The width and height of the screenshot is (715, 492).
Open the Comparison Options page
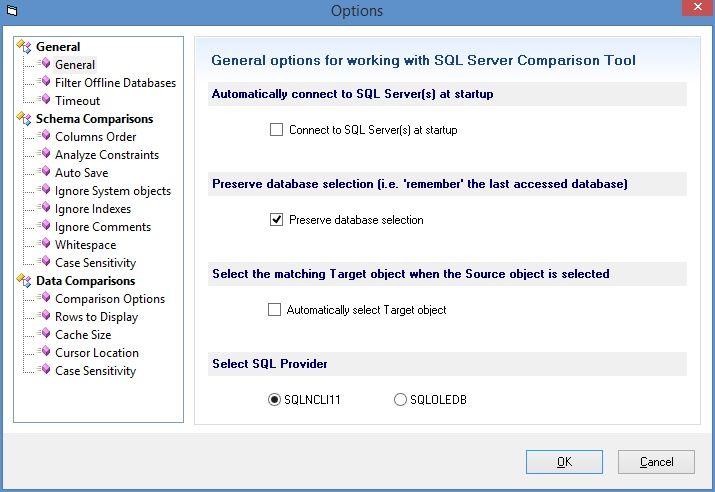pos(110,299)
